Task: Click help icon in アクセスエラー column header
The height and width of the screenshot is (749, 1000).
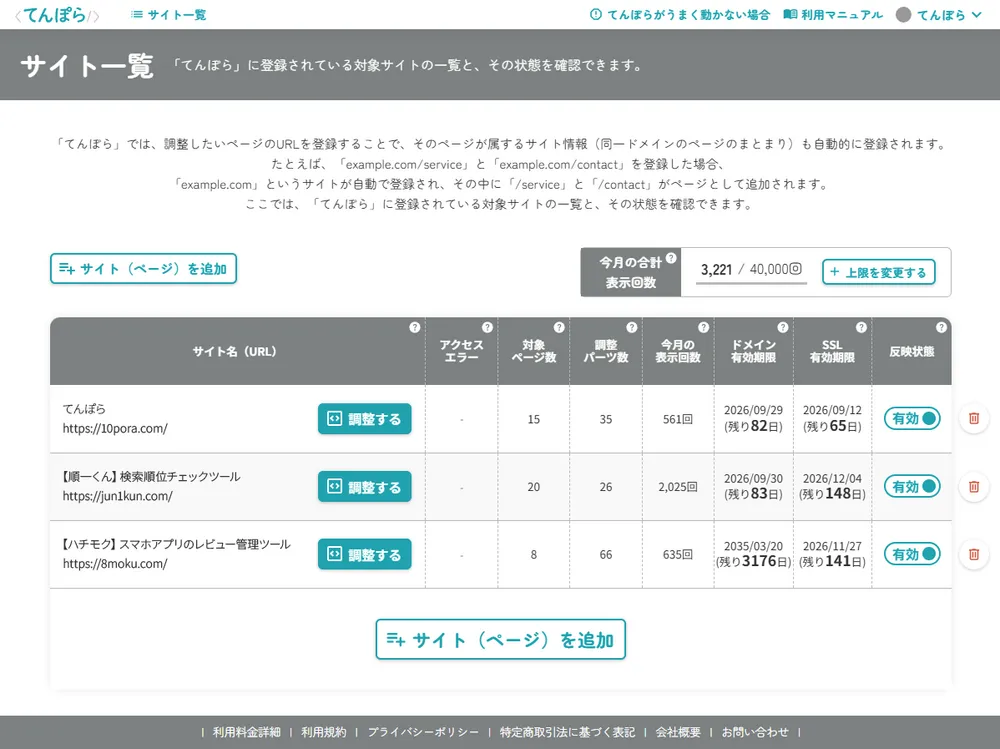Action: pos(487,327)
